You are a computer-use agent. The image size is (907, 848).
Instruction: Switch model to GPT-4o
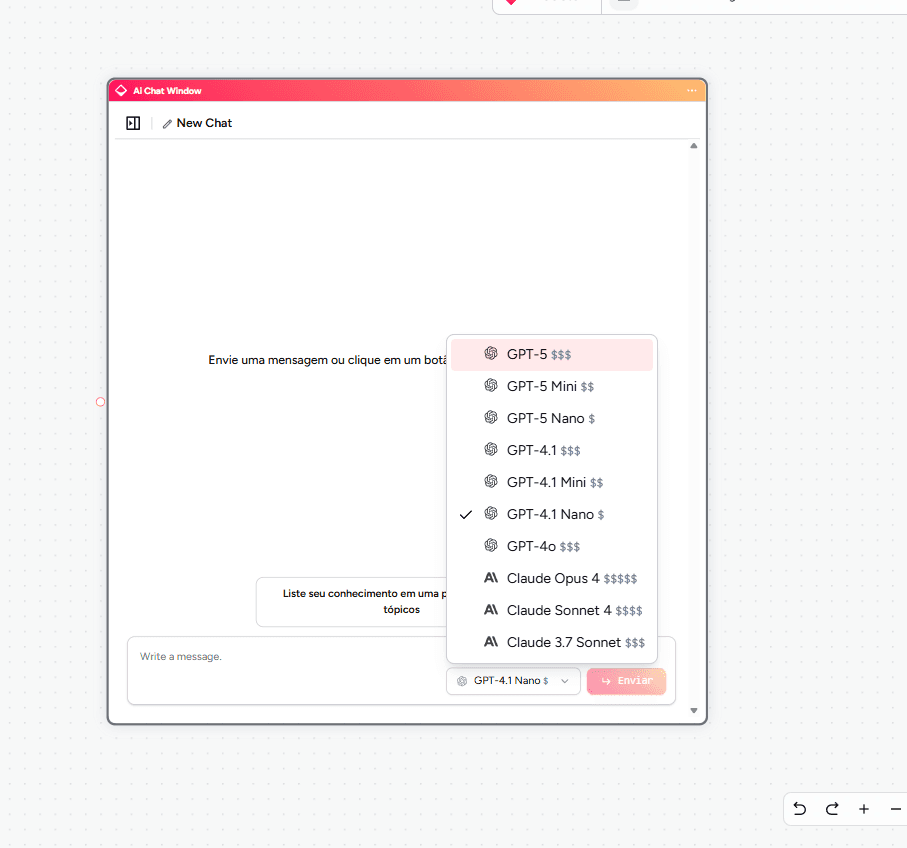point(551,546)
